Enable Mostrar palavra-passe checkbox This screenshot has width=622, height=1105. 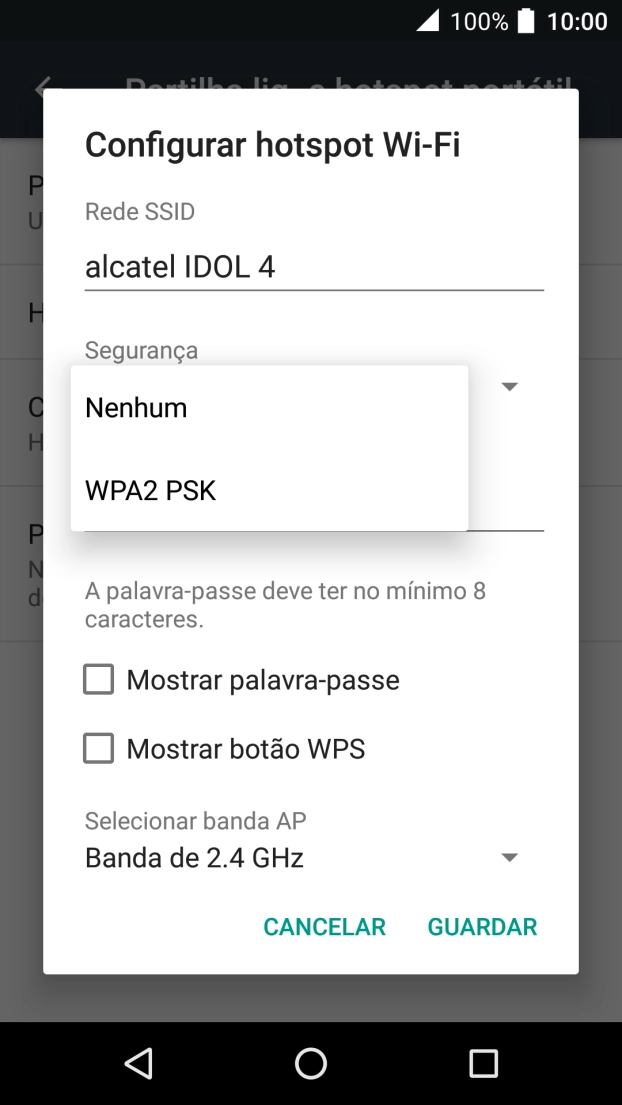(98, 679)
